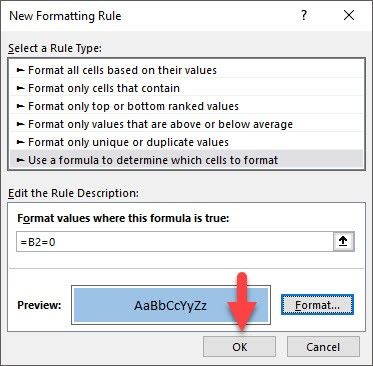Open the Format... button

pyautogui.click(x=317, y=305)
